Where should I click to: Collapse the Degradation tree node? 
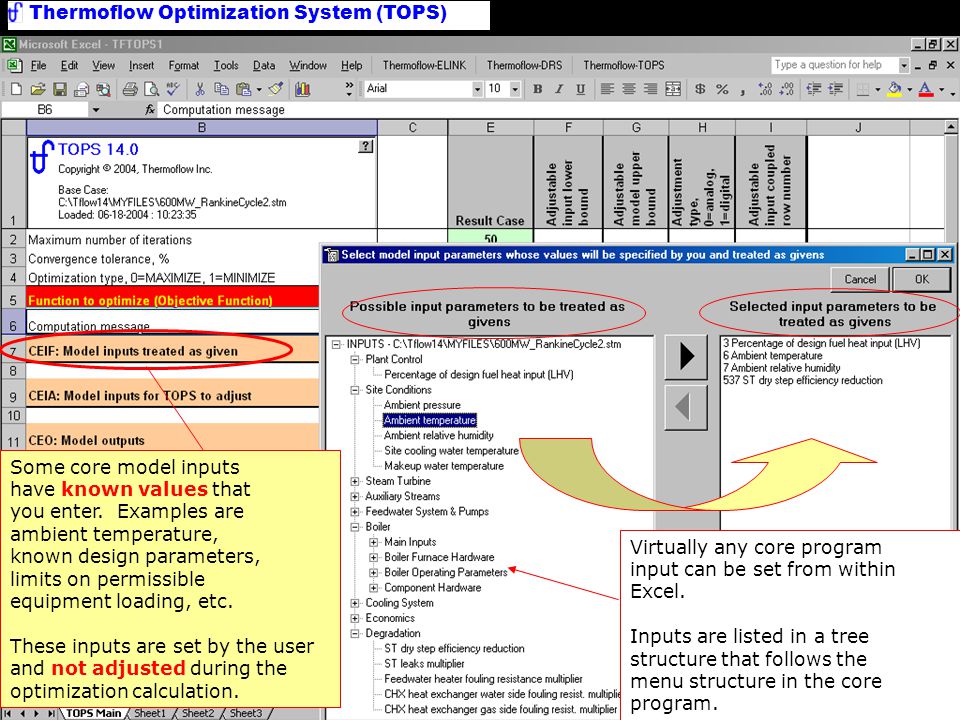pyautogui.click(x=354, y=634)
